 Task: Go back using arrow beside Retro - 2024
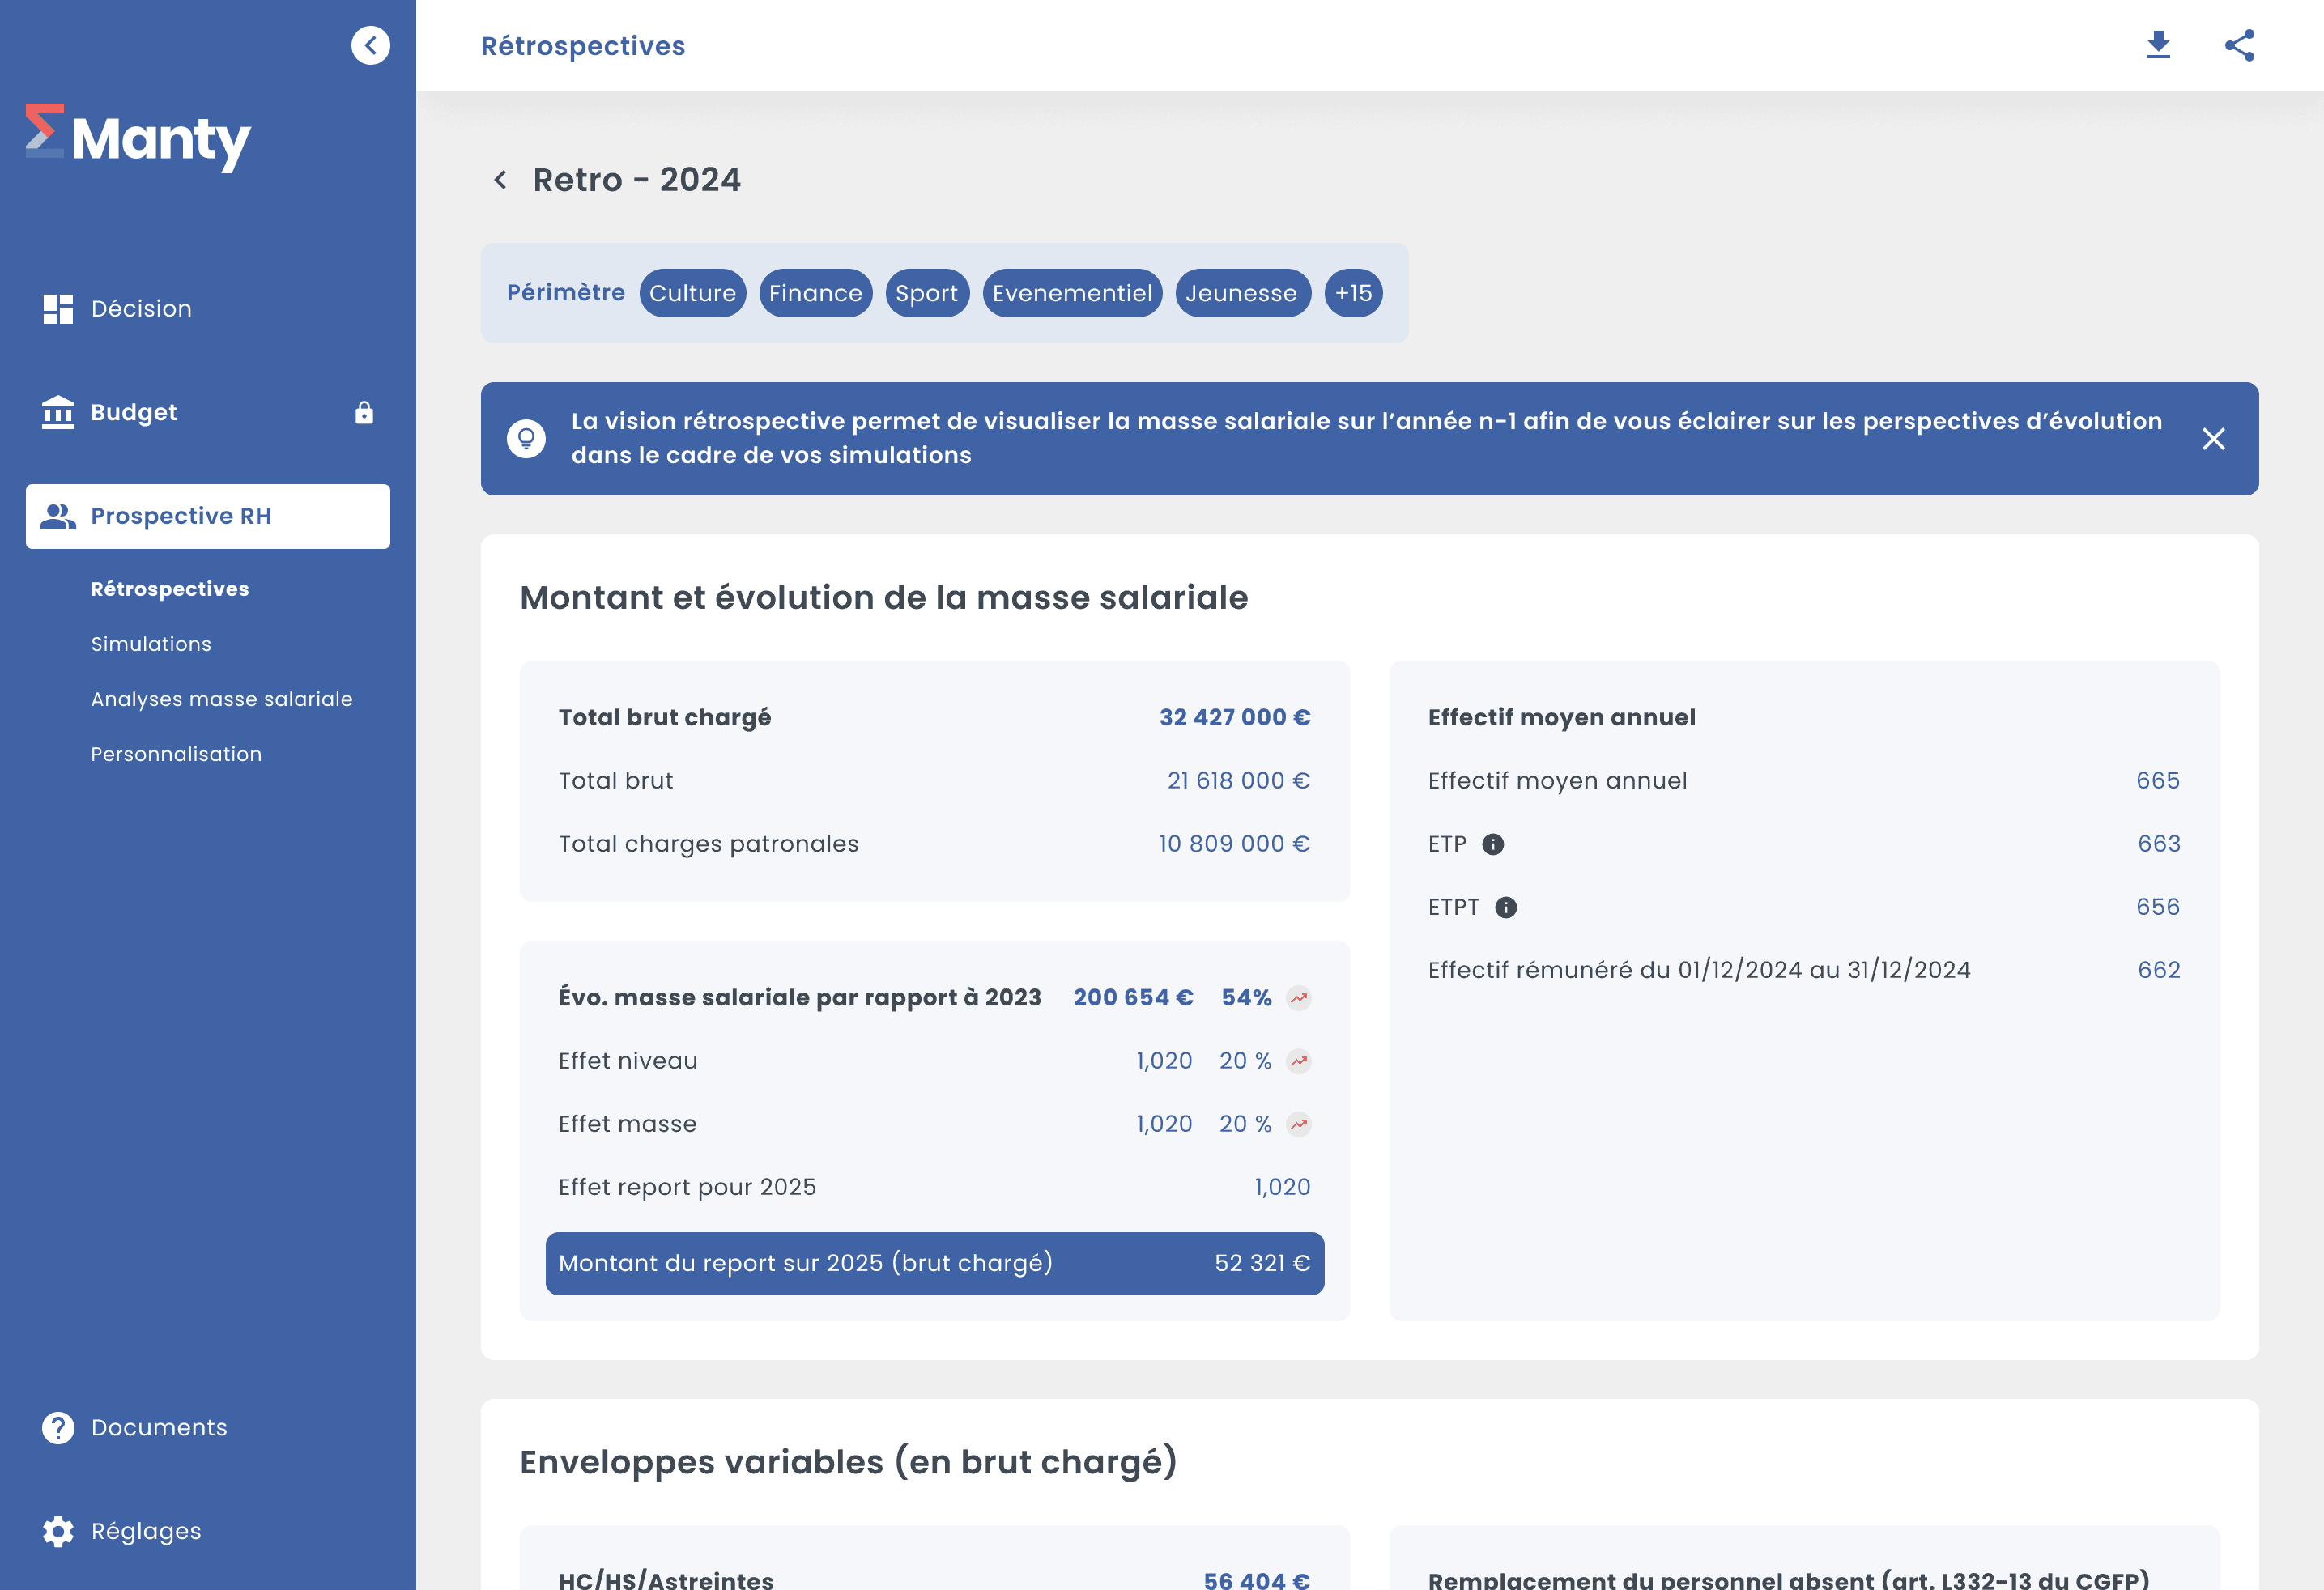point(500,180)
